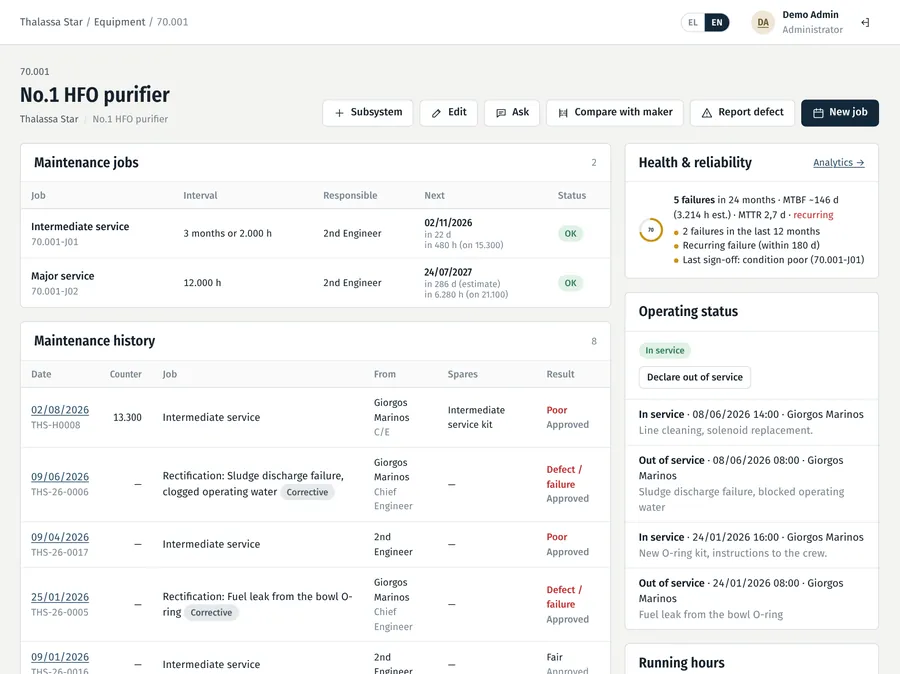The width and height of the screenshot is (900, 674).
Task: Click the In service status badge
Action: [665, 350]
